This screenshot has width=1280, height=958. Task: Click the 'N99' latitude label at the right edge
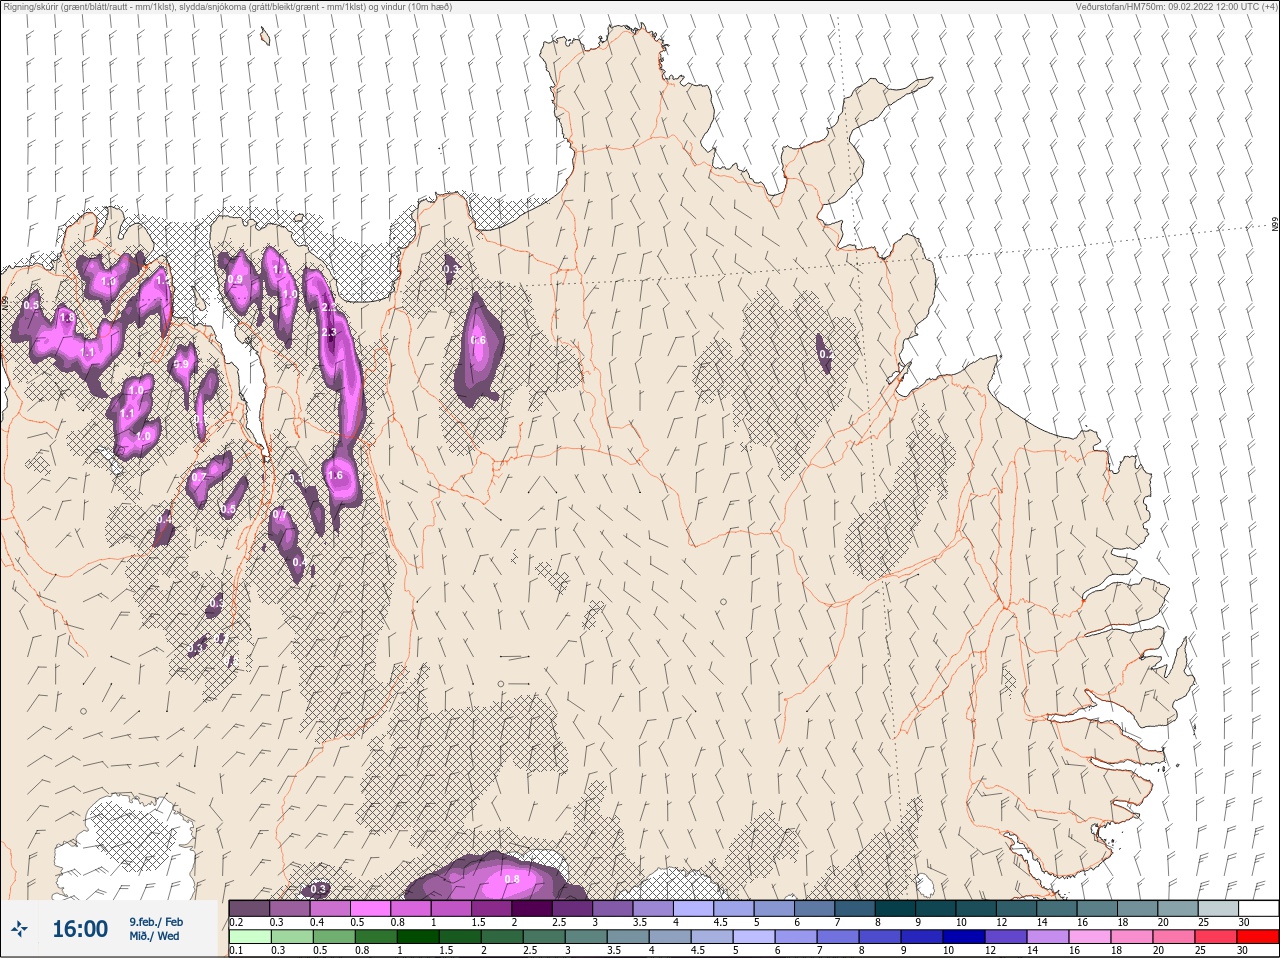click(1274, 224)
